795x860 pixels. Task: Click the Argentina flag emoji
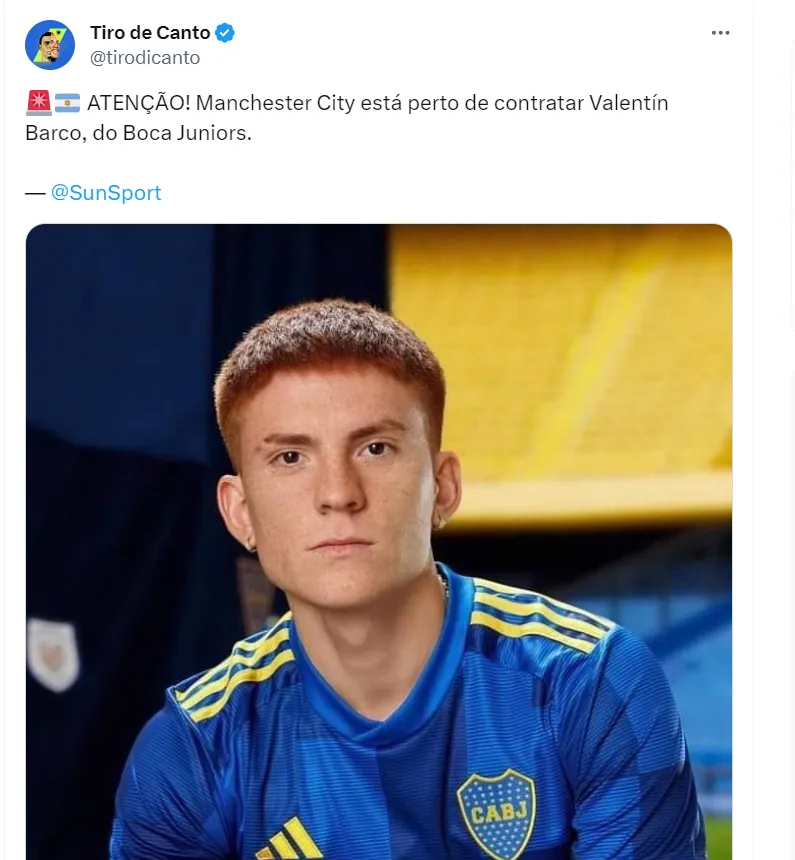(68, 103)
